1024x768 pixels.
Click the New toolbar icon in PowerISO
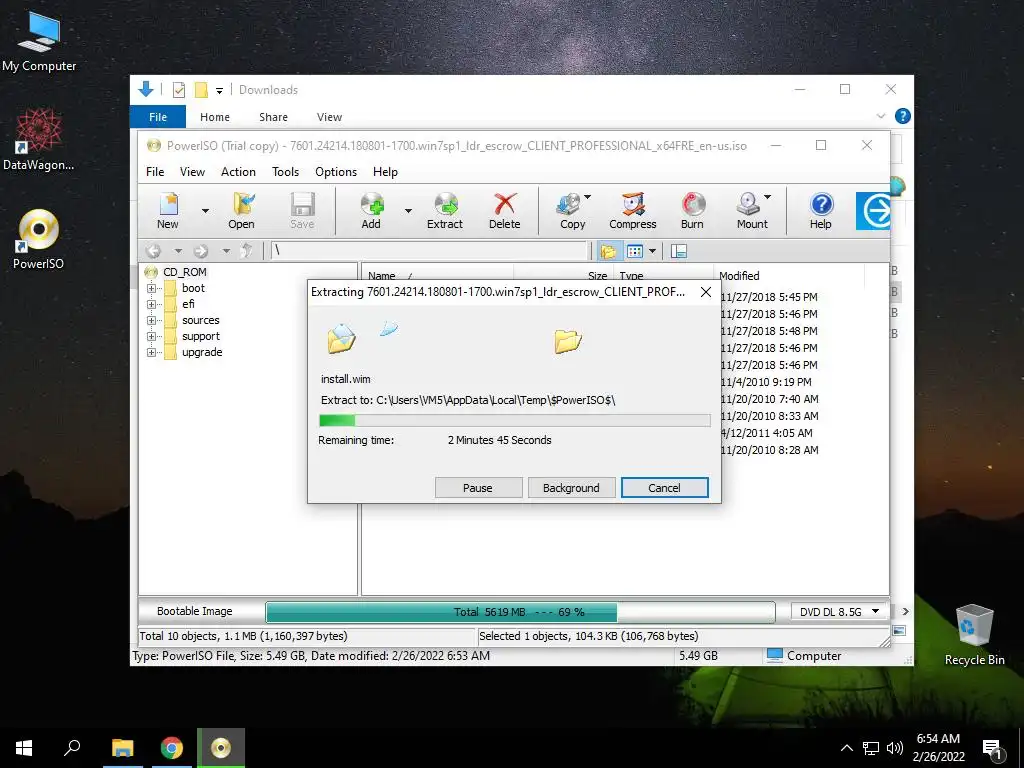pos(168,210)
